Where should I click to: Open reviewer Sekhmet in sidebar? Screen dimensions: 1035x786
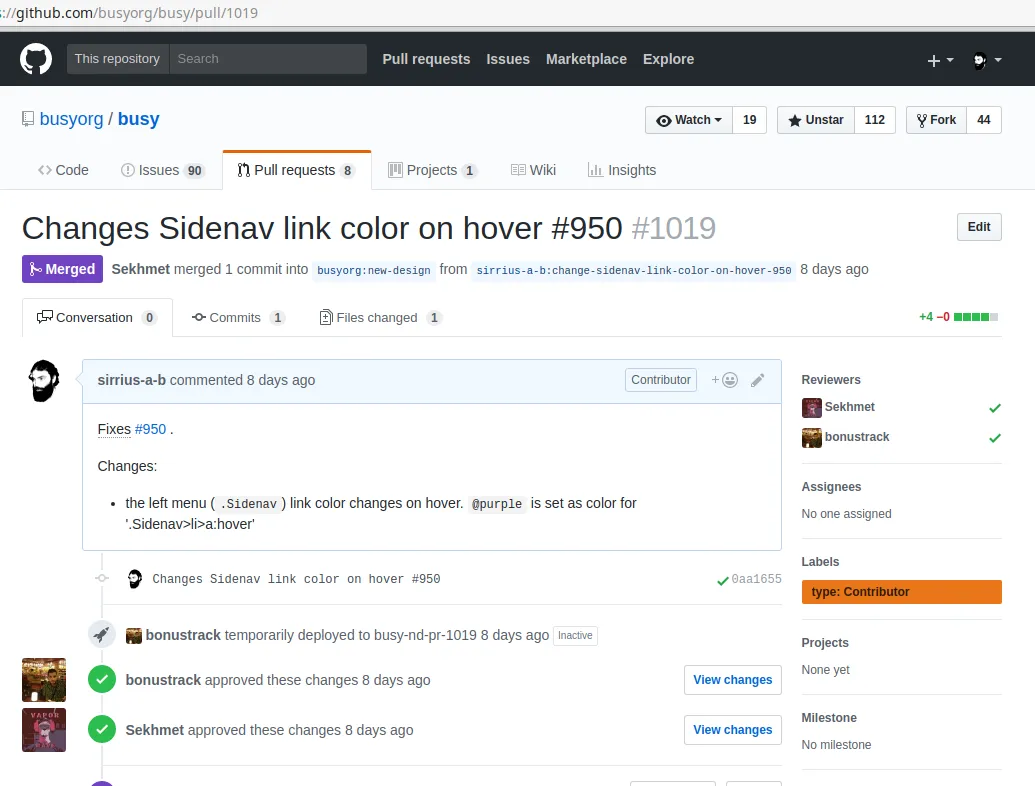(850, 407)
